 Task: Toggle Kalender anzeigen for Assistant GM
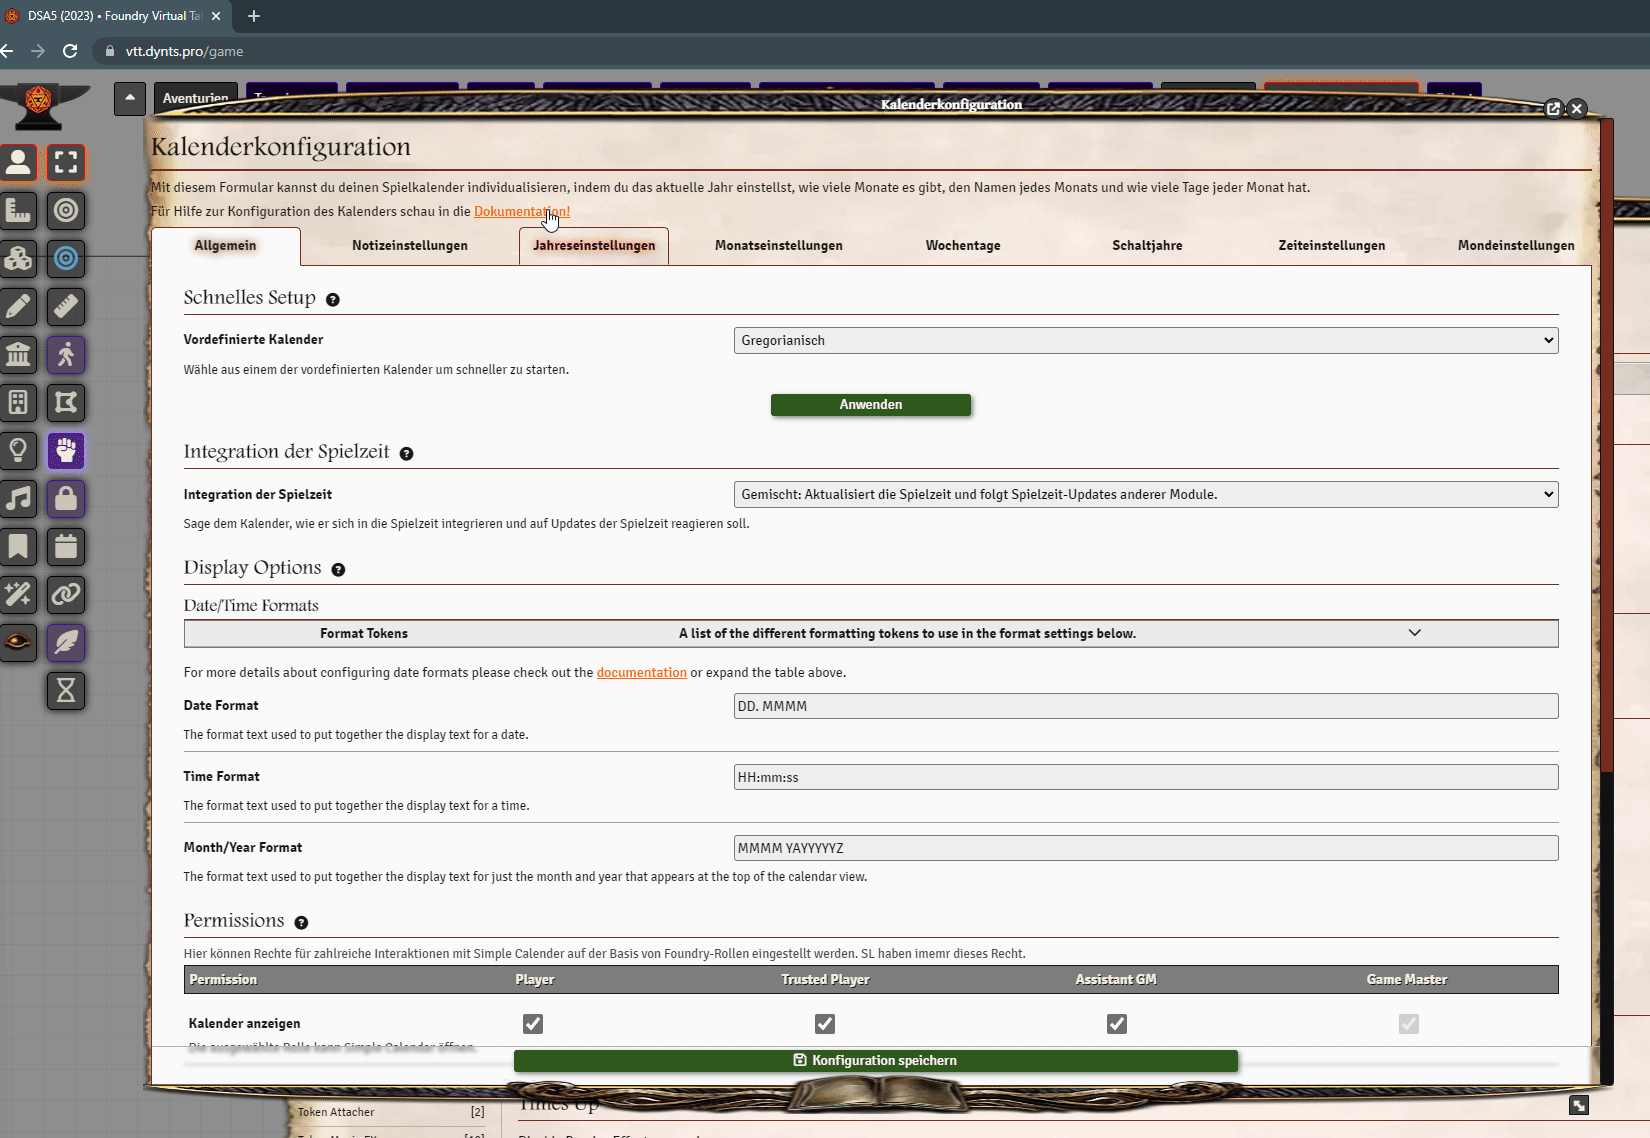pos(1117,1024)
